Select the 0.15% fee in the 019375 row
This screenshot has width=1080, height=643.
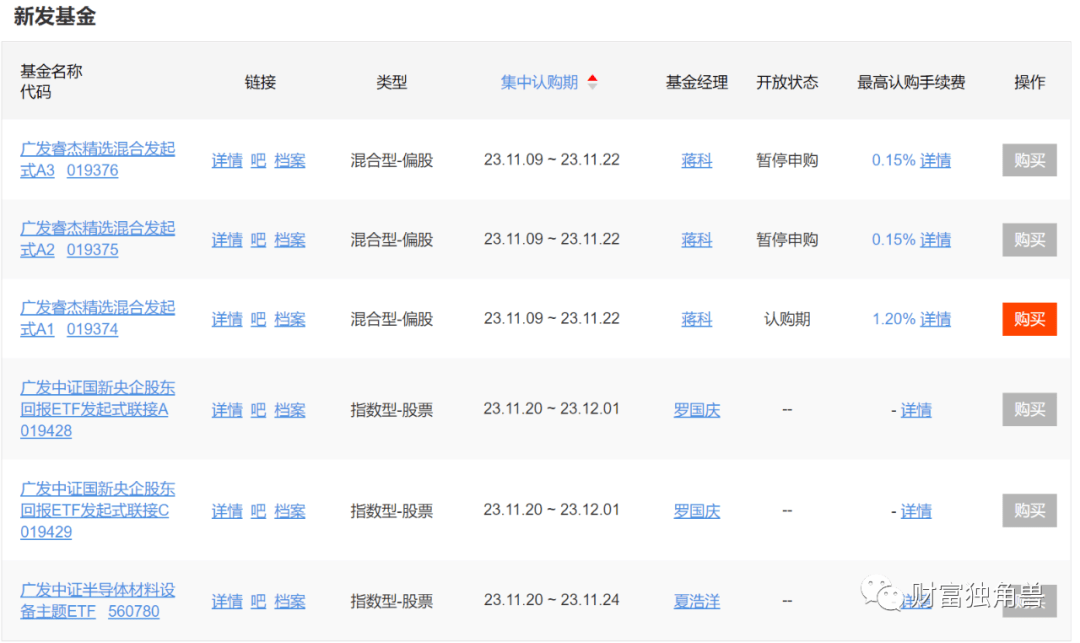(894, 240)
